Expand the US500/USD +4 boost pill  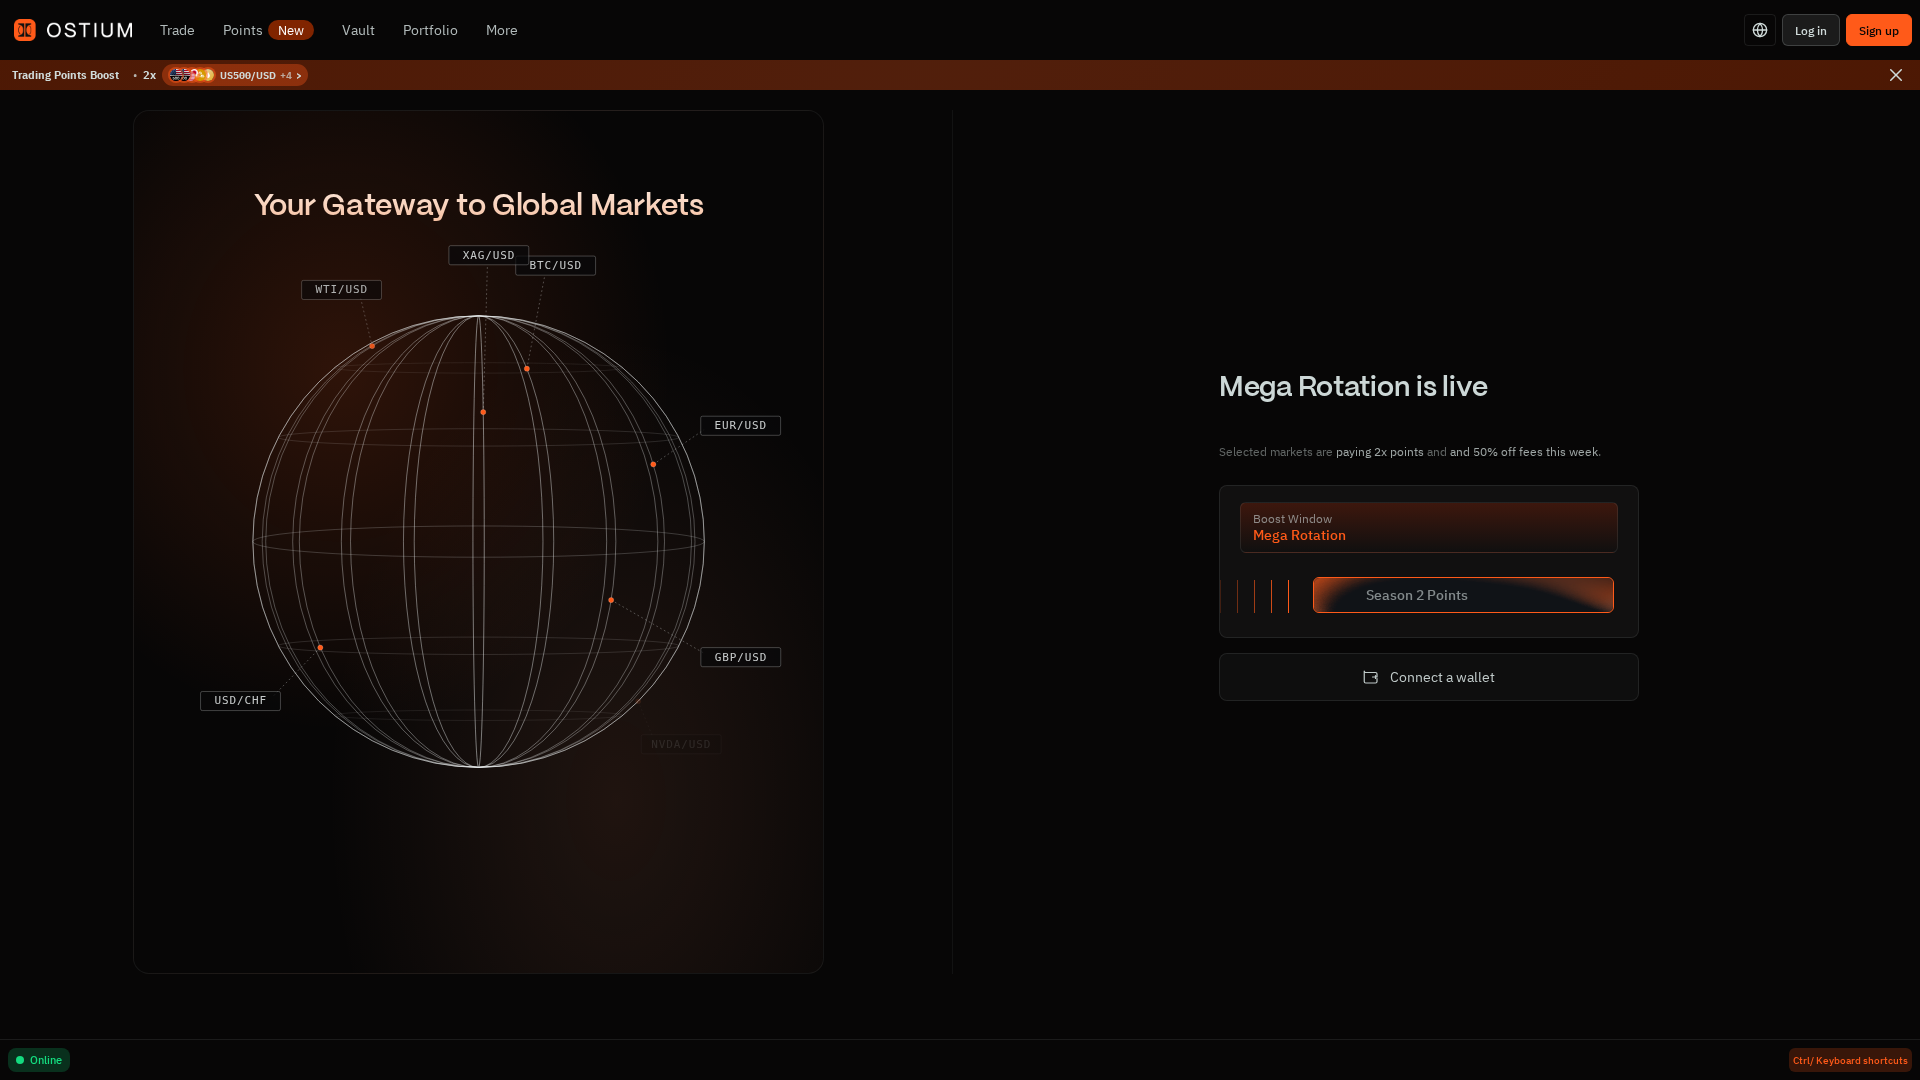point(235,75)
